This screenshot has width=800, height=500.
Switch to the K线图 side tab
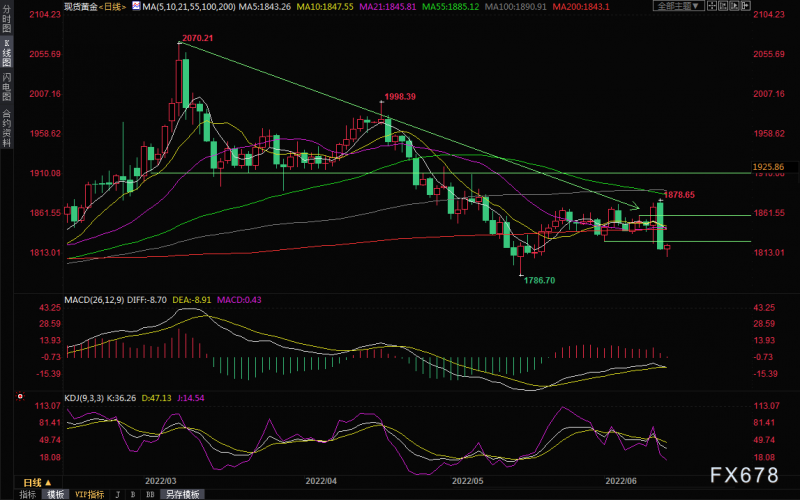[x=7, y=53]
